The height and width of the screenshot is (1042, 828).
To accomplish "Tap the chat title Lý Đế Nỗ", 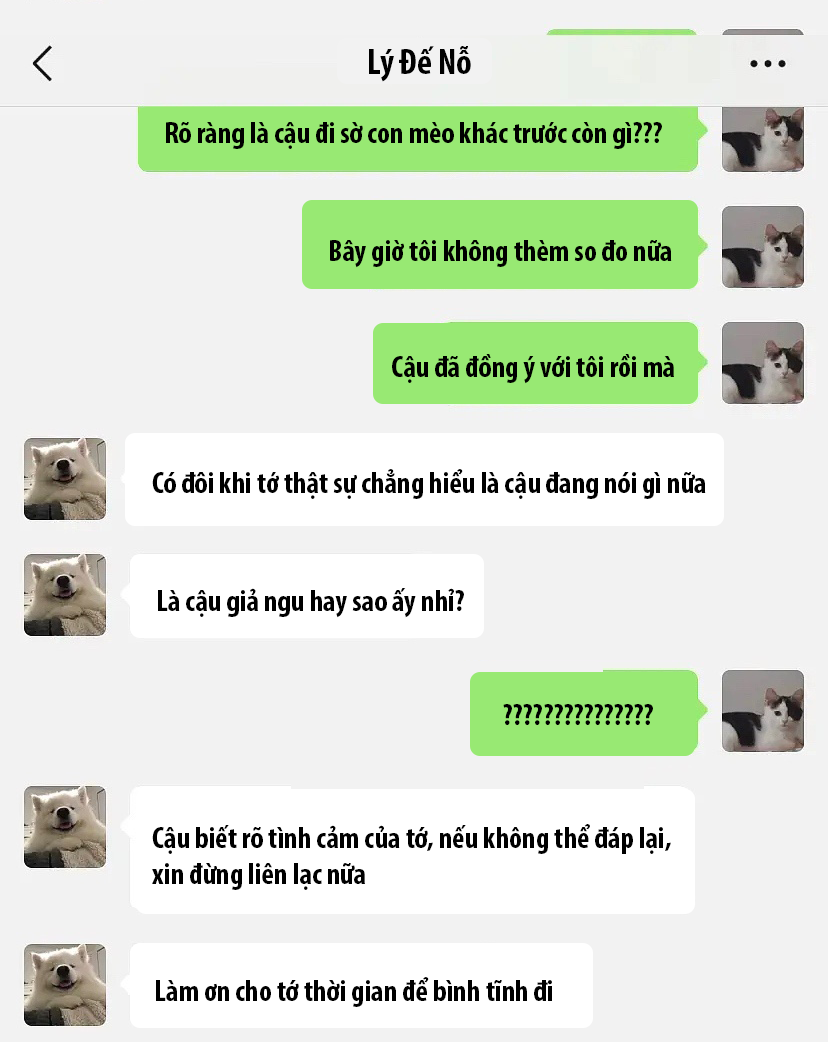I will pyautogui.click(x=419, y=62).
